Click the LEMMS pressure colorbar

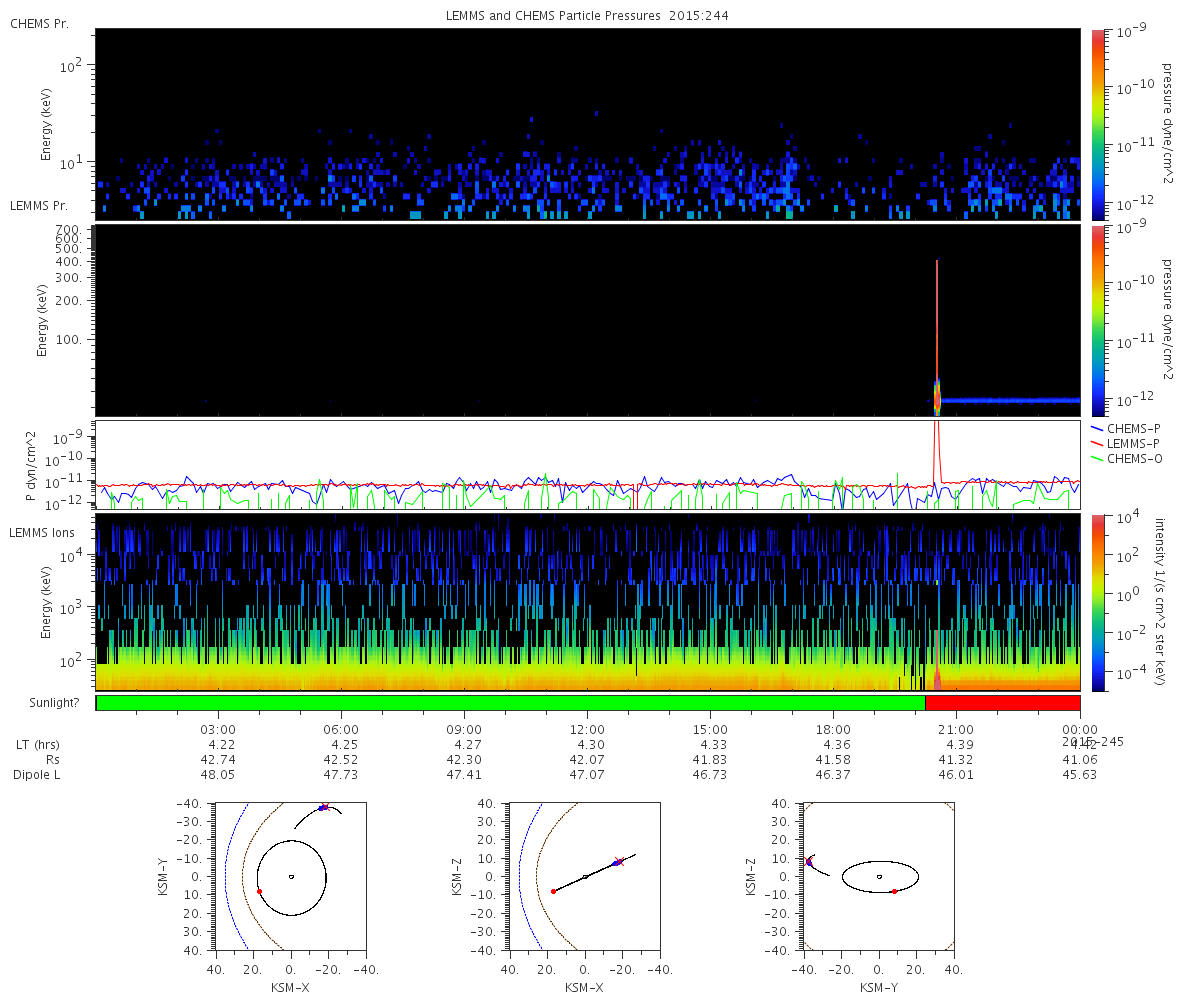(x=1098, y=320)
